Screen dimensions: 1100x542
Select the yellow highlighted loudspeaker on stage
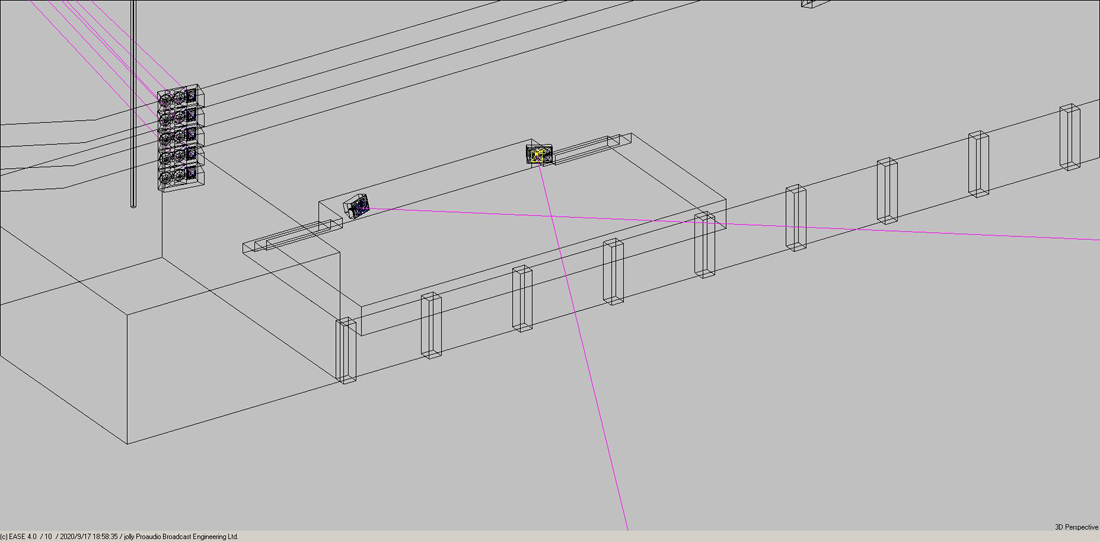[x=539, y=153]
